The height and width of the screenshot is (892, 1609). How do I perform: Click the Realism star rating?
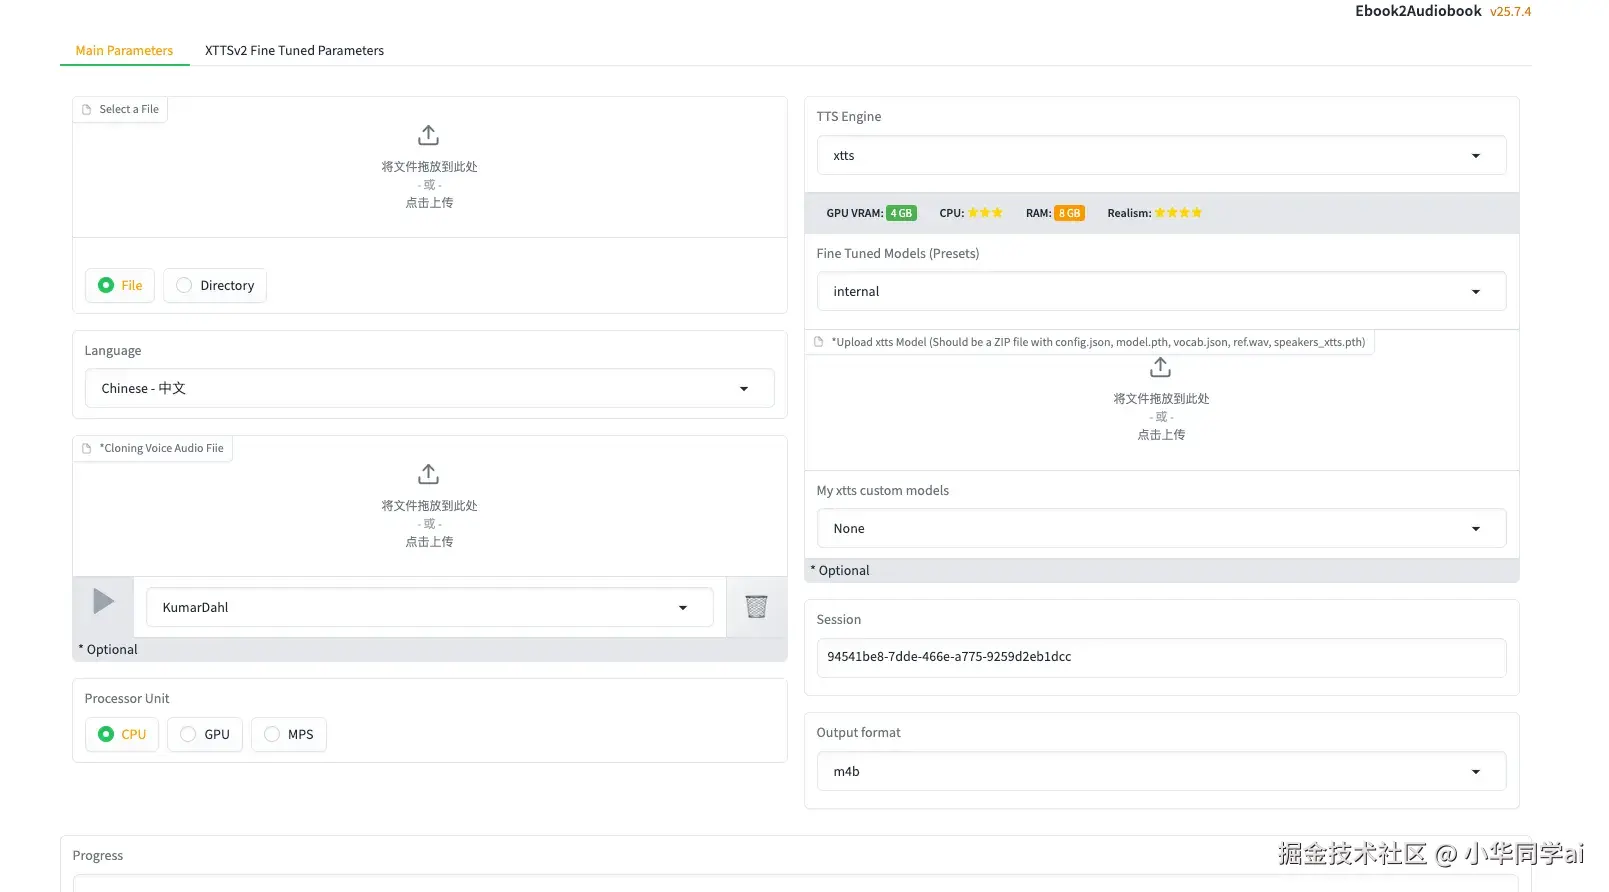[1178, 213]
